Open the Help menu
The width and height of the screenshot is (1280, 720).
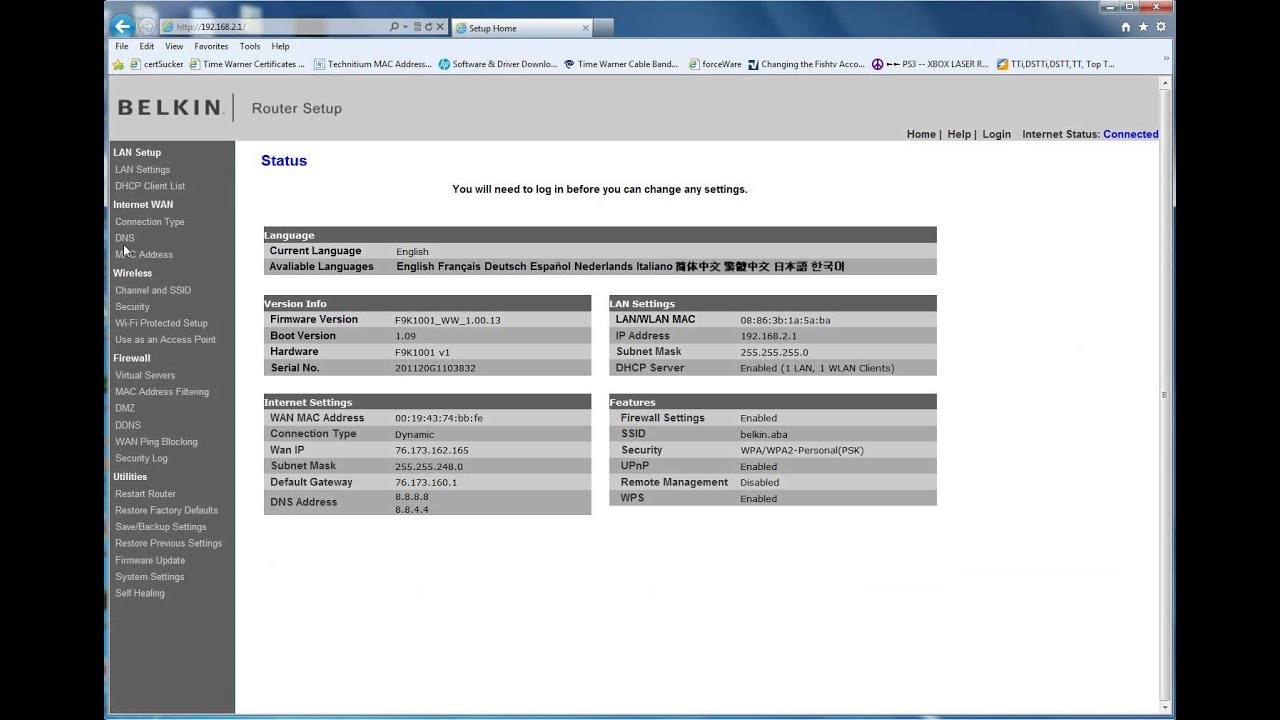[x=281, y=46]
